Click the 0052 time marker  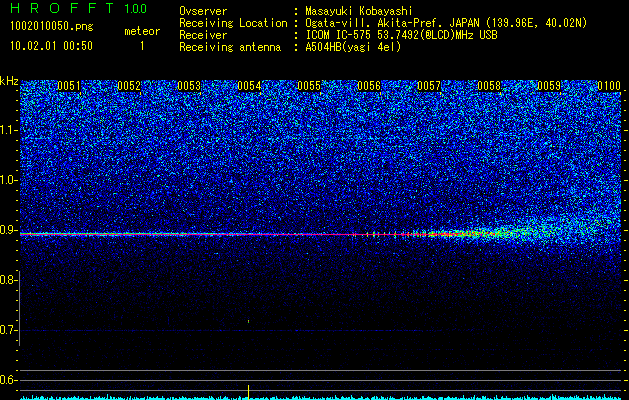tap(129, 86)
